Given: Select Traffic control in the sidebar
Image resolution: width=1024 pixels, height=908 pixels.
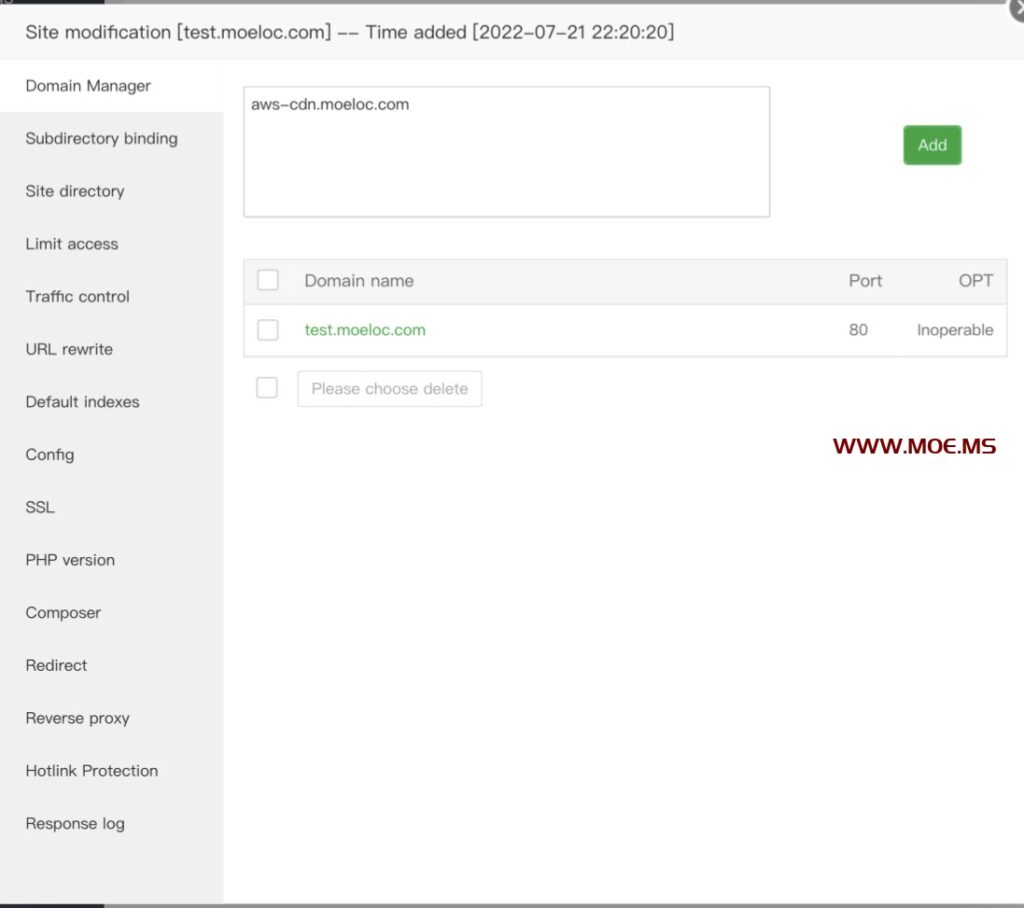Looking at the screenshot, I should pos(78,297).
